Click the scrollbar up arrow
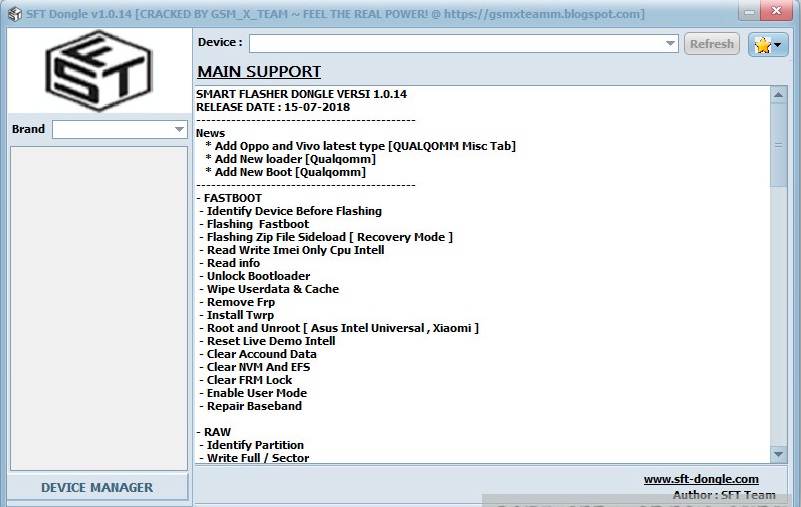The width and height of the screenshot is (801, 507). [x=778, y=95]
